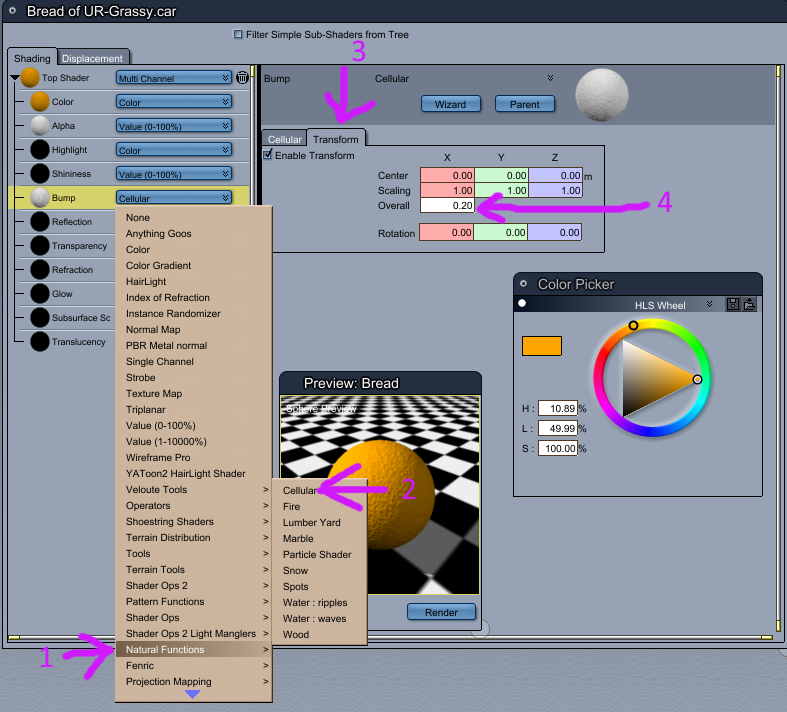
Task: Click the Subsurface Sc channel sphere icon
Action: click(40, 318)
